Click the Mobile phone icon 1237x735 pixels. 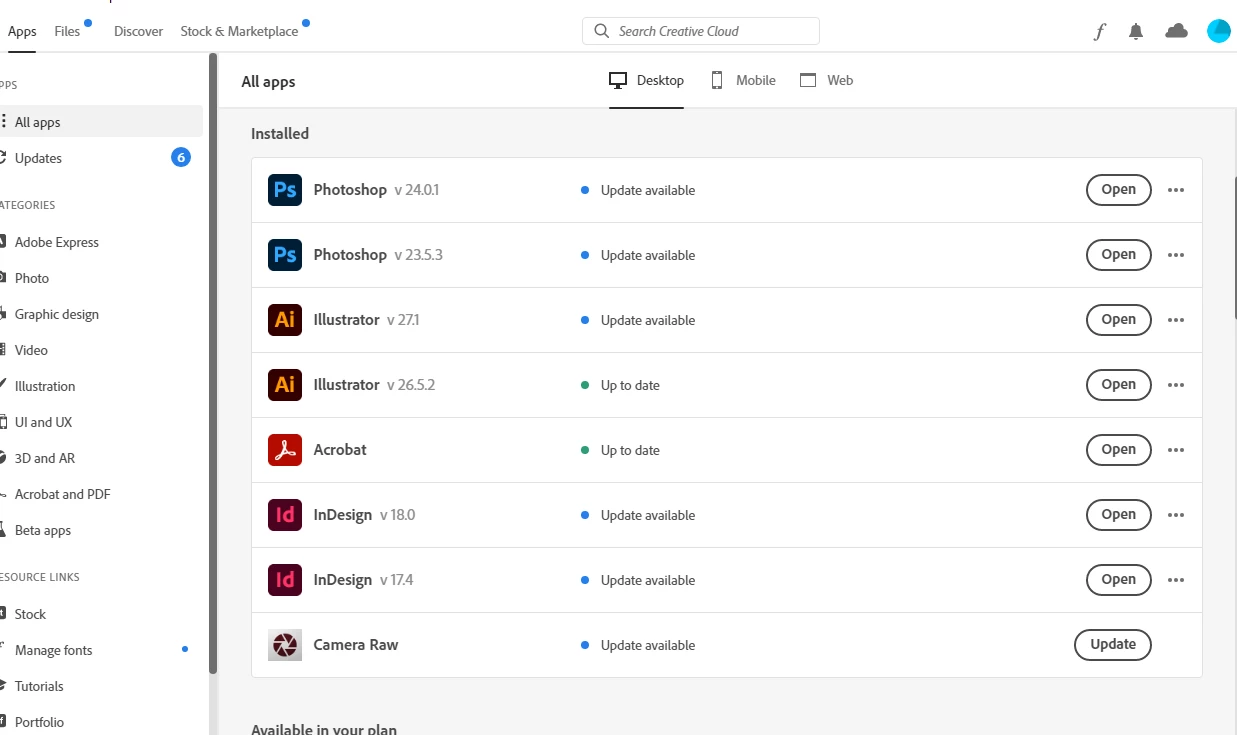[x=717, y=80]
